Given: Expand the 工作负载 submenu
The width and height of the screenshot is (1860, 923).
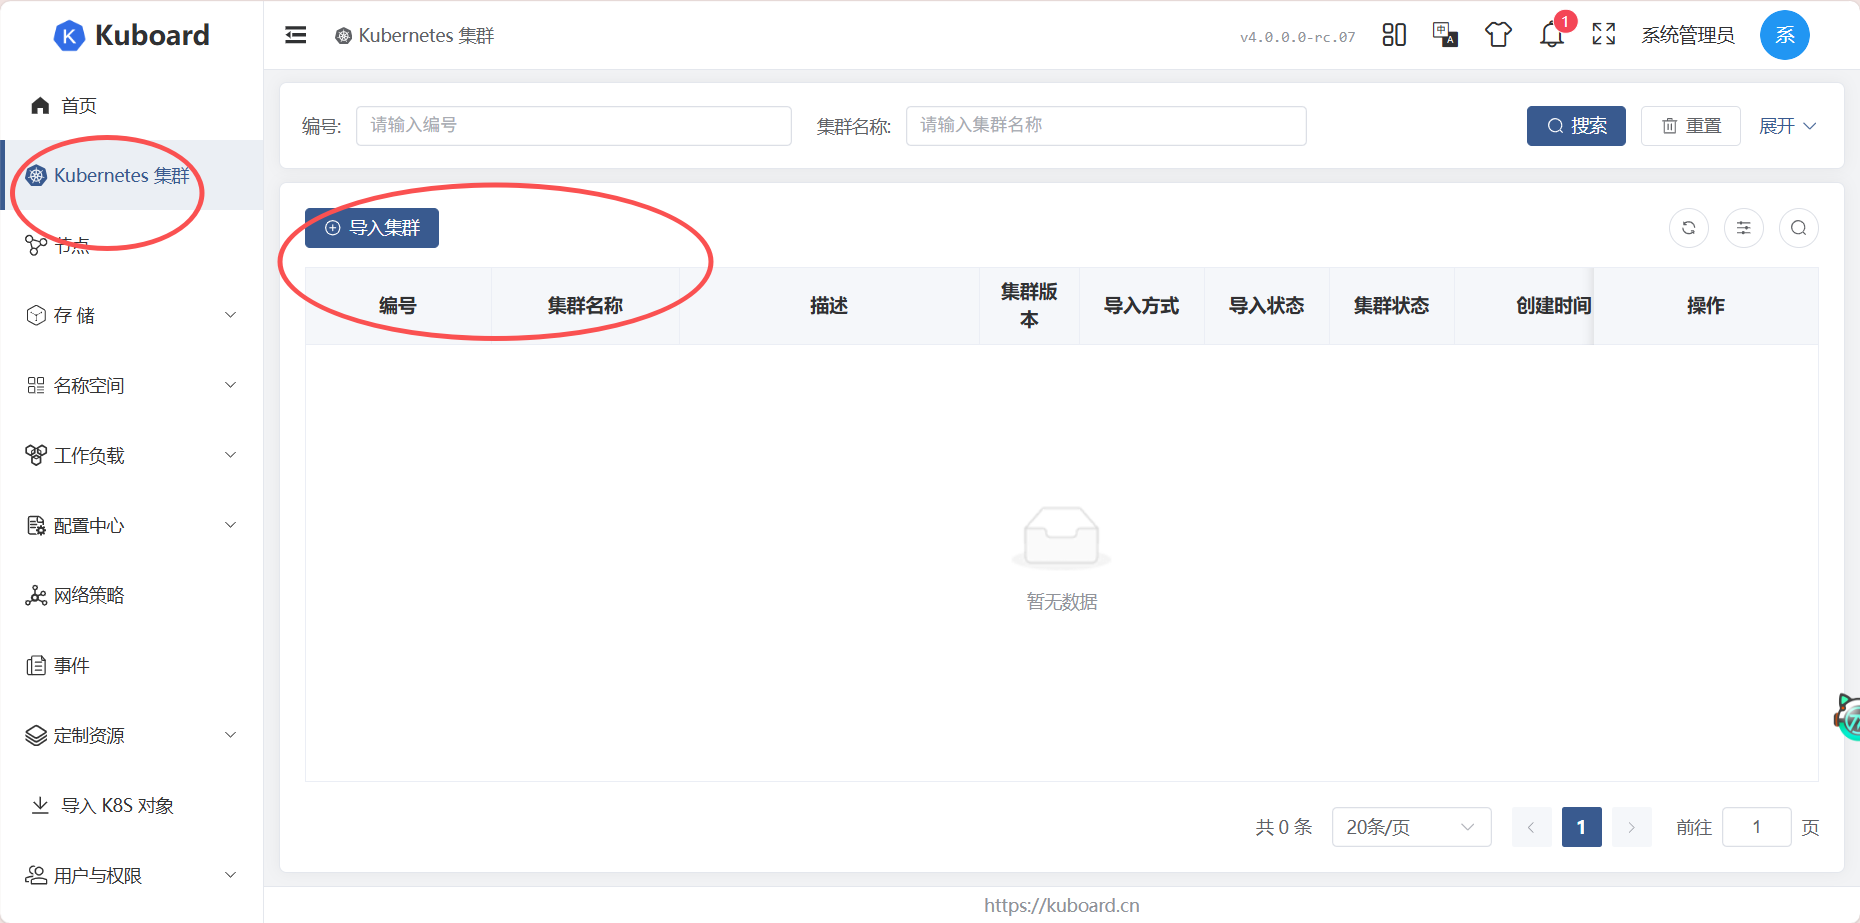Looking at the screenshot, I should [132, 455].
